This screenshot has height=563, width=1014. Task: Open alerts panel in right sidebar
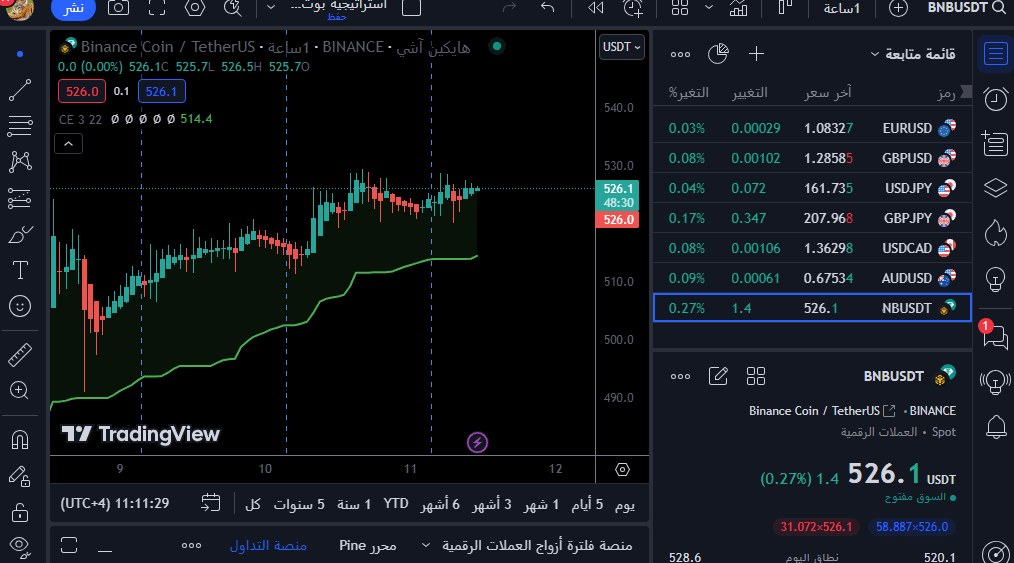point(995,99)
